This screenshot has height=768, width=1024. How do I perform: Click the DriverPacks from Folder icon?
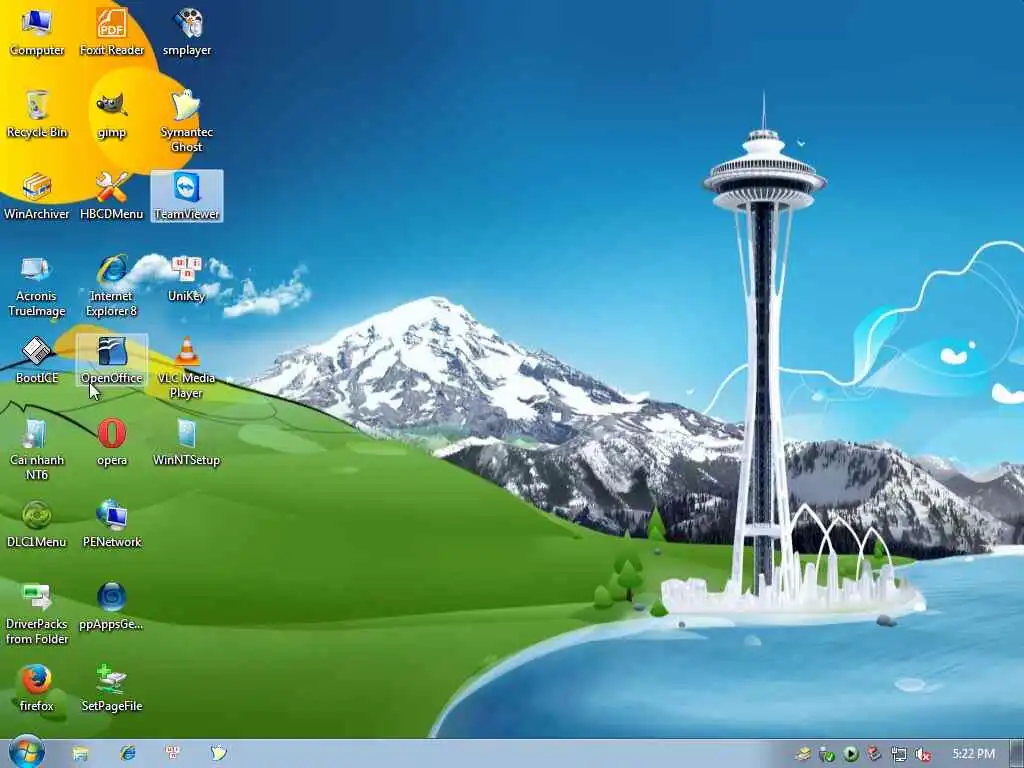37,614
